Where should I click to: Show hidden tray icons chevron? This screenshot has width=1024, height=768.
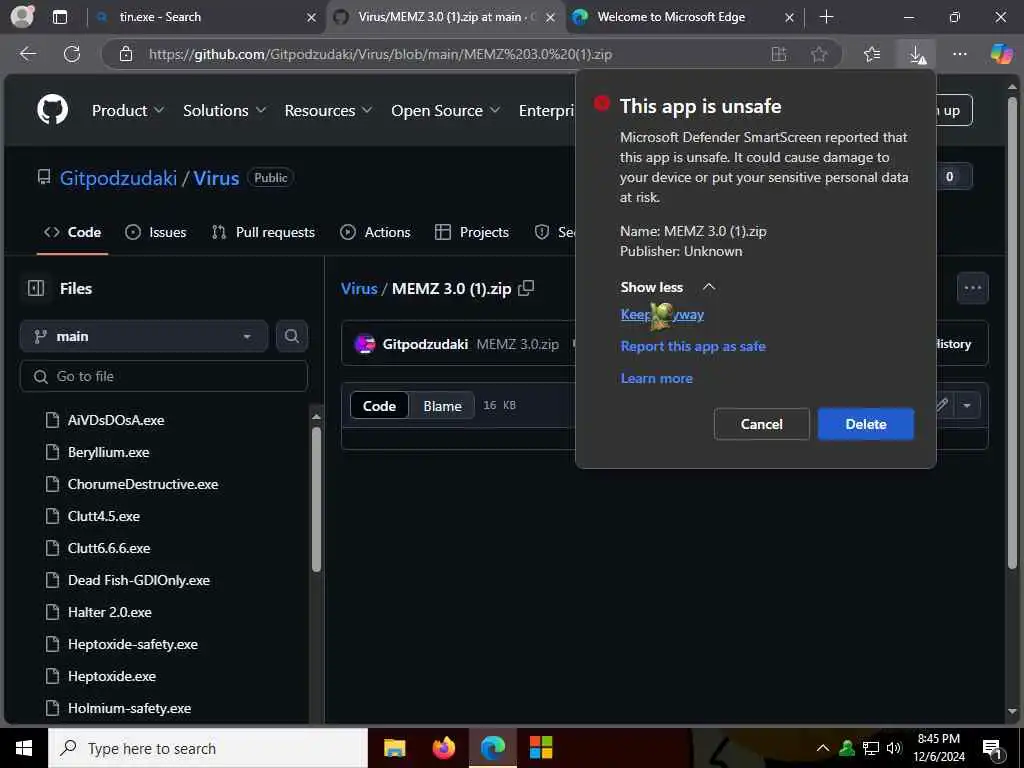[823, 748]
